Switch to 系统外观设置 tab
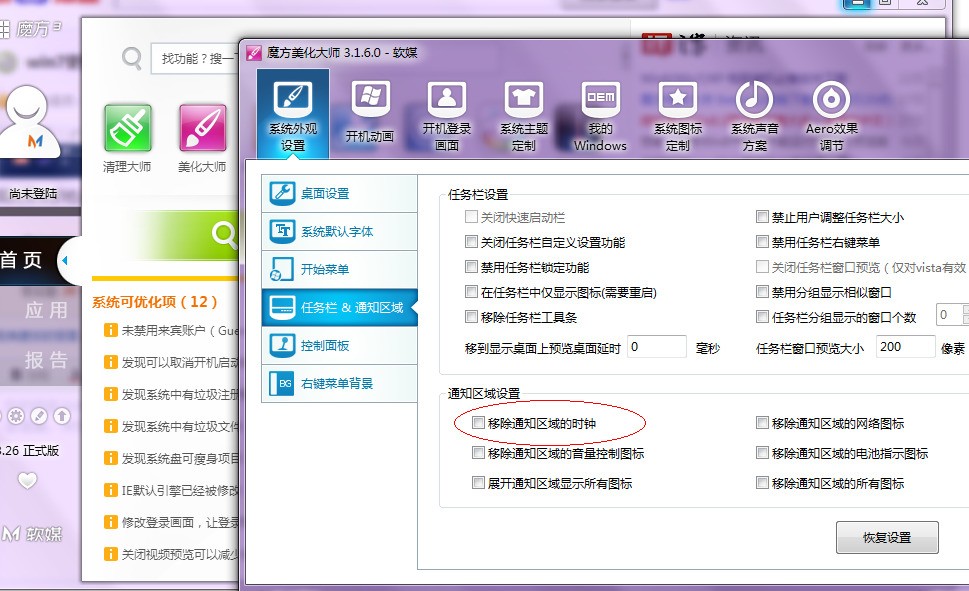Viewport: 969px width, 591px height. coord(291,113)
